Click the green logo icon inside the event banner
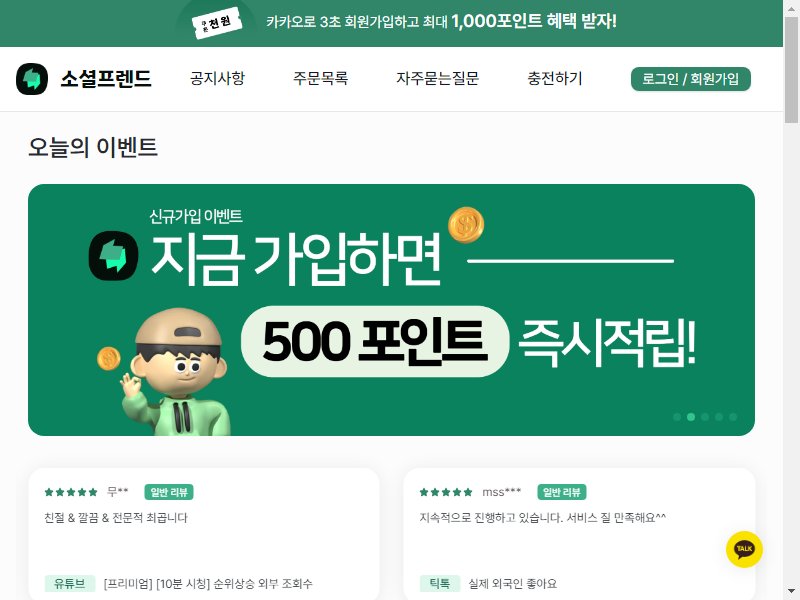This screenshot has height=600, width=800. (113, 256)
